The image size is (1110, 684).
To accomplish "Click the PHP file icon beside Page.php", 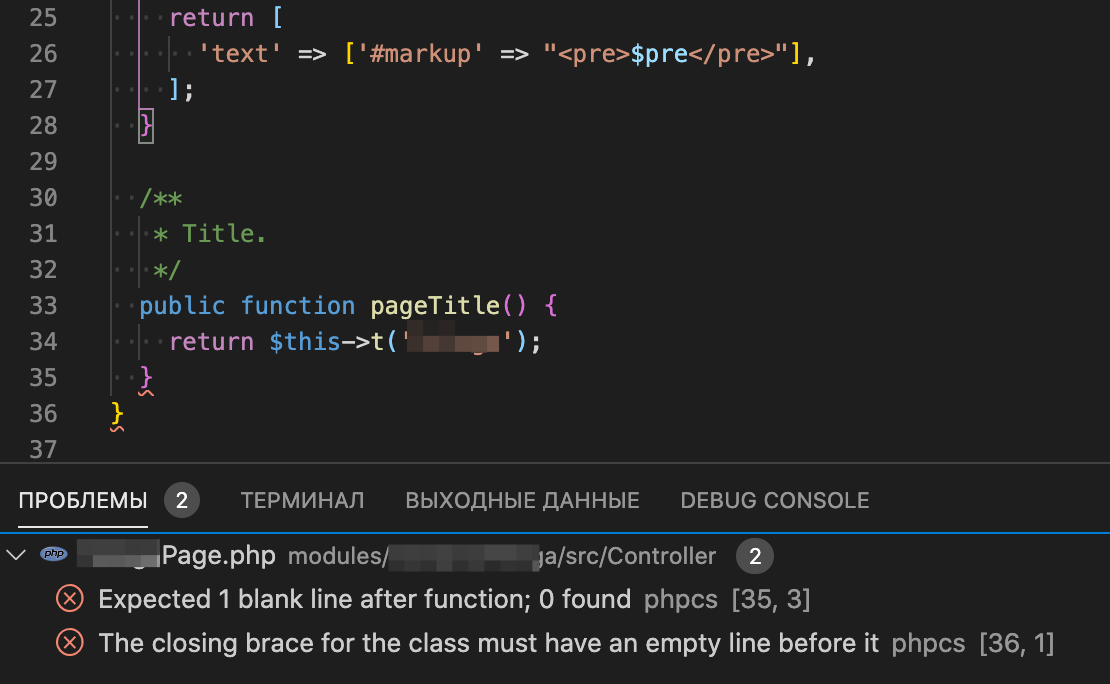I will [x=54, y=554].
